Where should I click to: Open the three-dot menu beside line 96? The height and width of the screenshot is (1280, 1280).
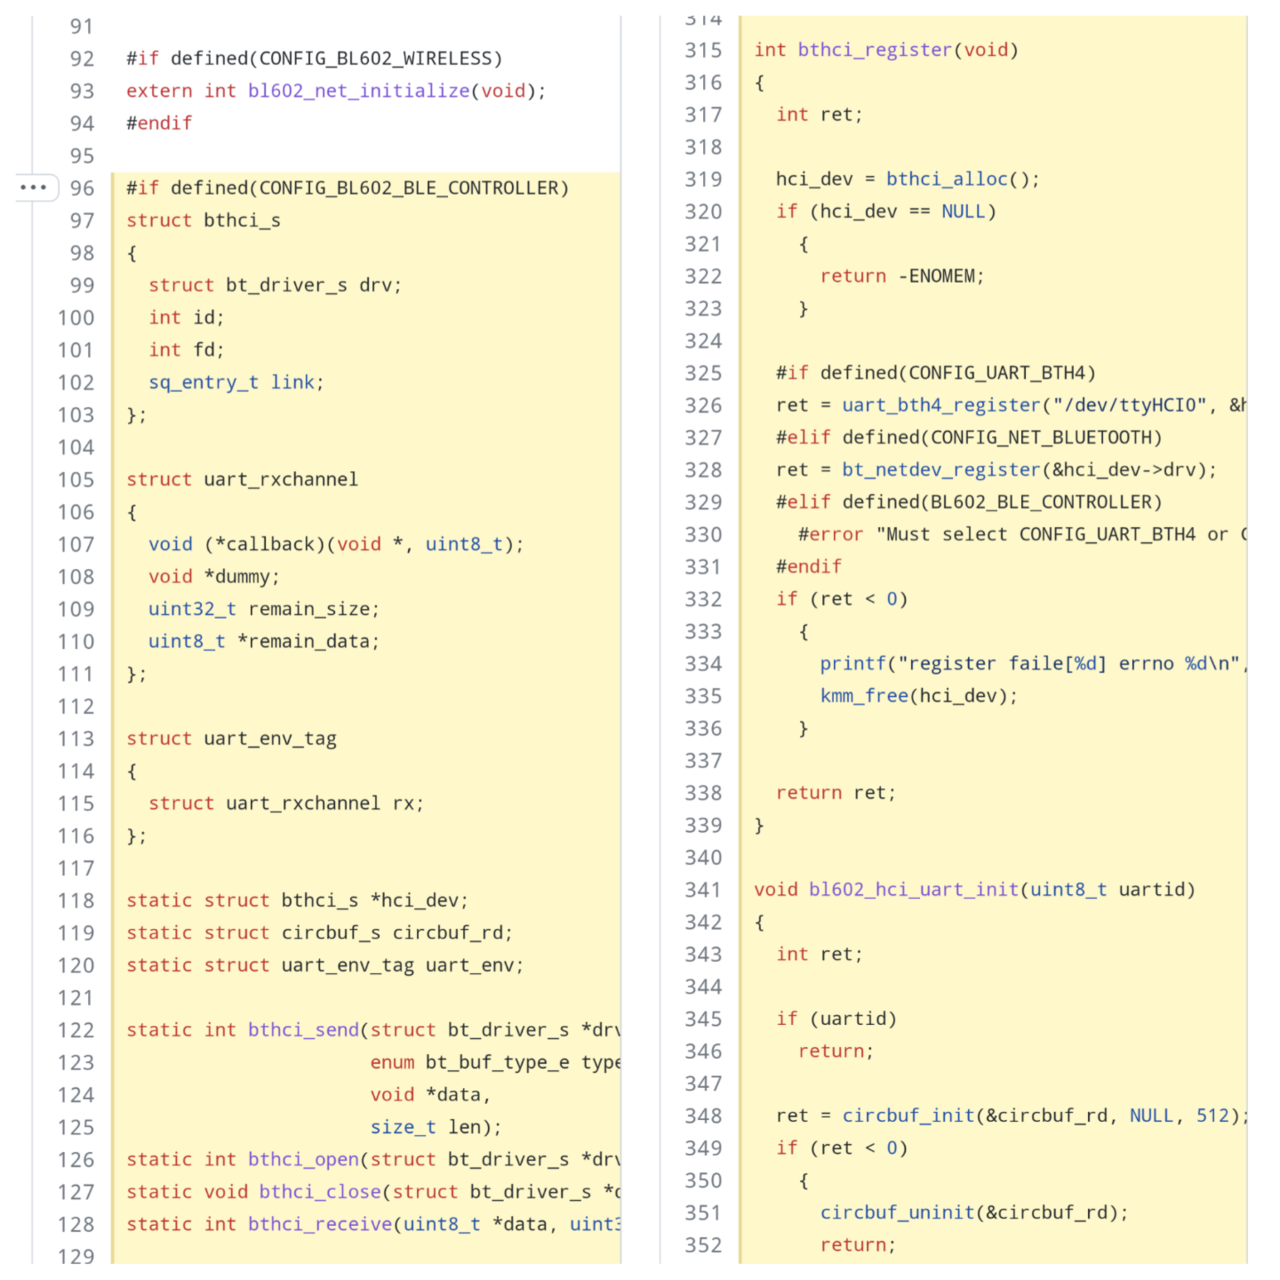point(33,187)
